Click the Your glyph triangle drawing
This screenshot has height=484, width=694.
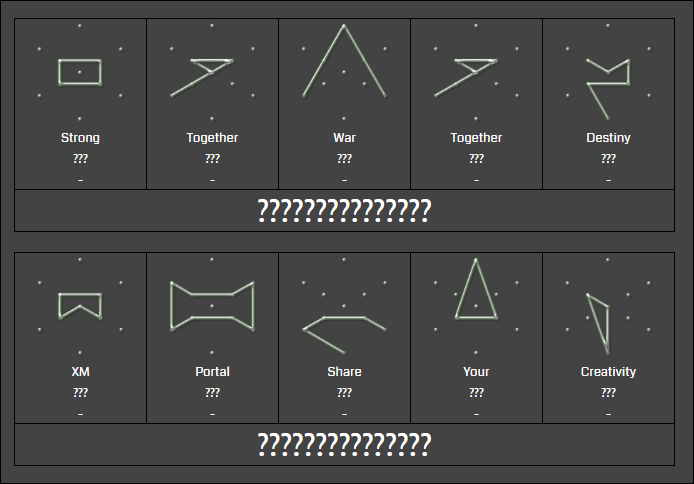click(x=476, y=292)
